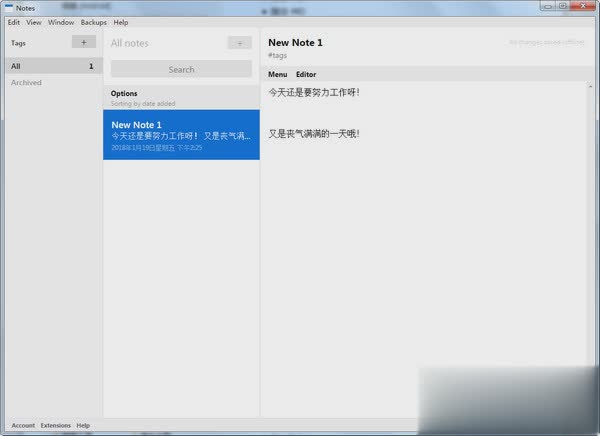The height and width of the screenshot is (436, 600).
Task: Open the Edit menu
Action: (x=14, y=21)
